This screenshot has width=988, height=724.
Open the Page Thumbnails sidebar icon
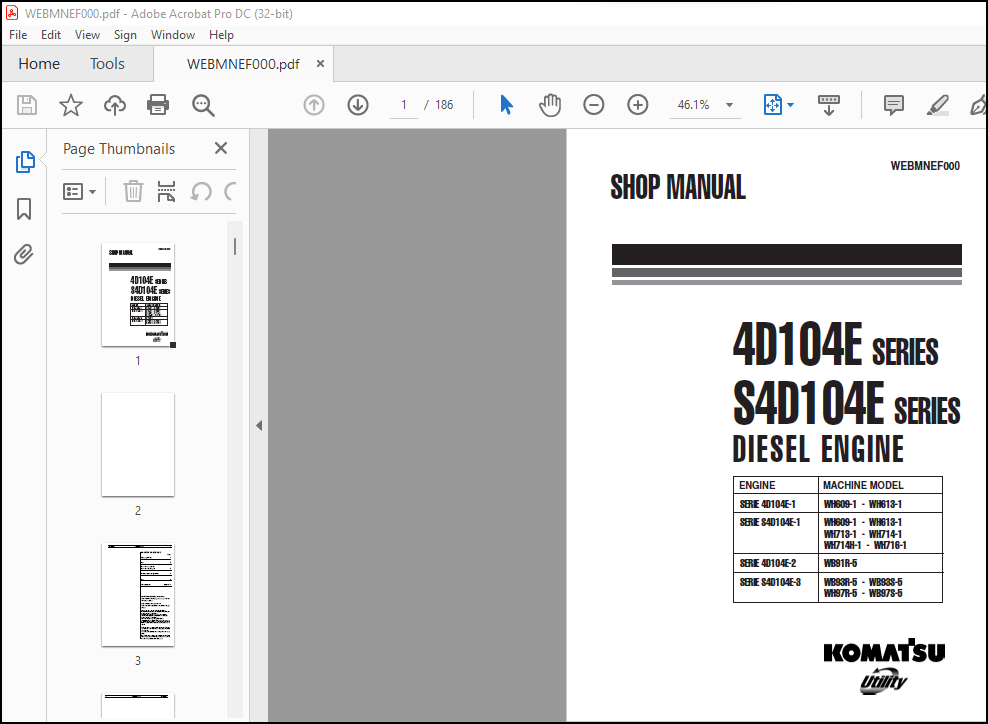[x=25, y=162]
